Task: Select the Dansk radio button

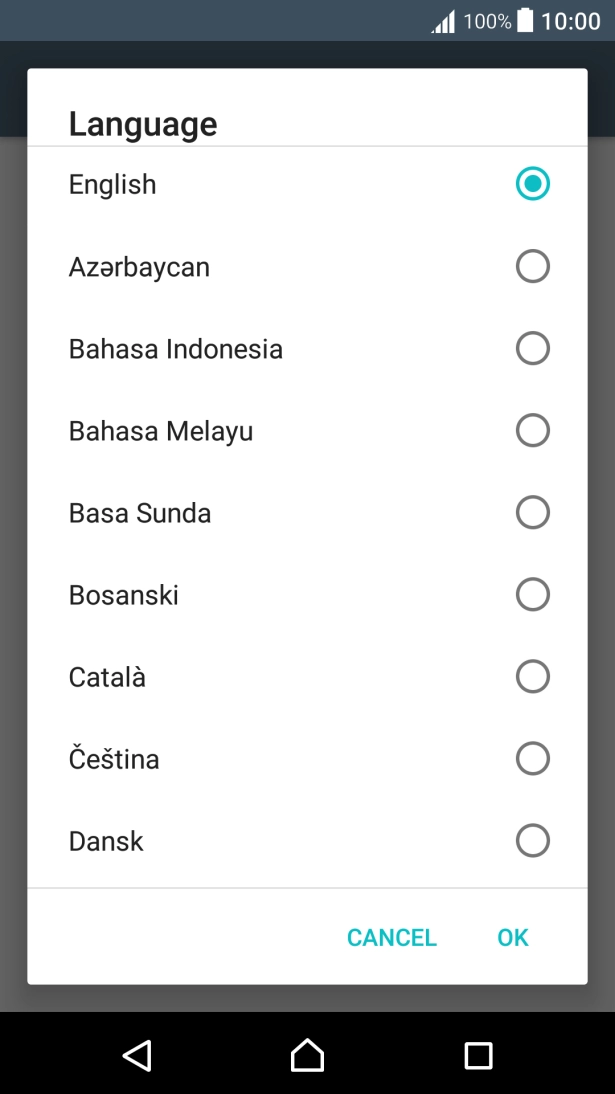Action: (532, 841)
